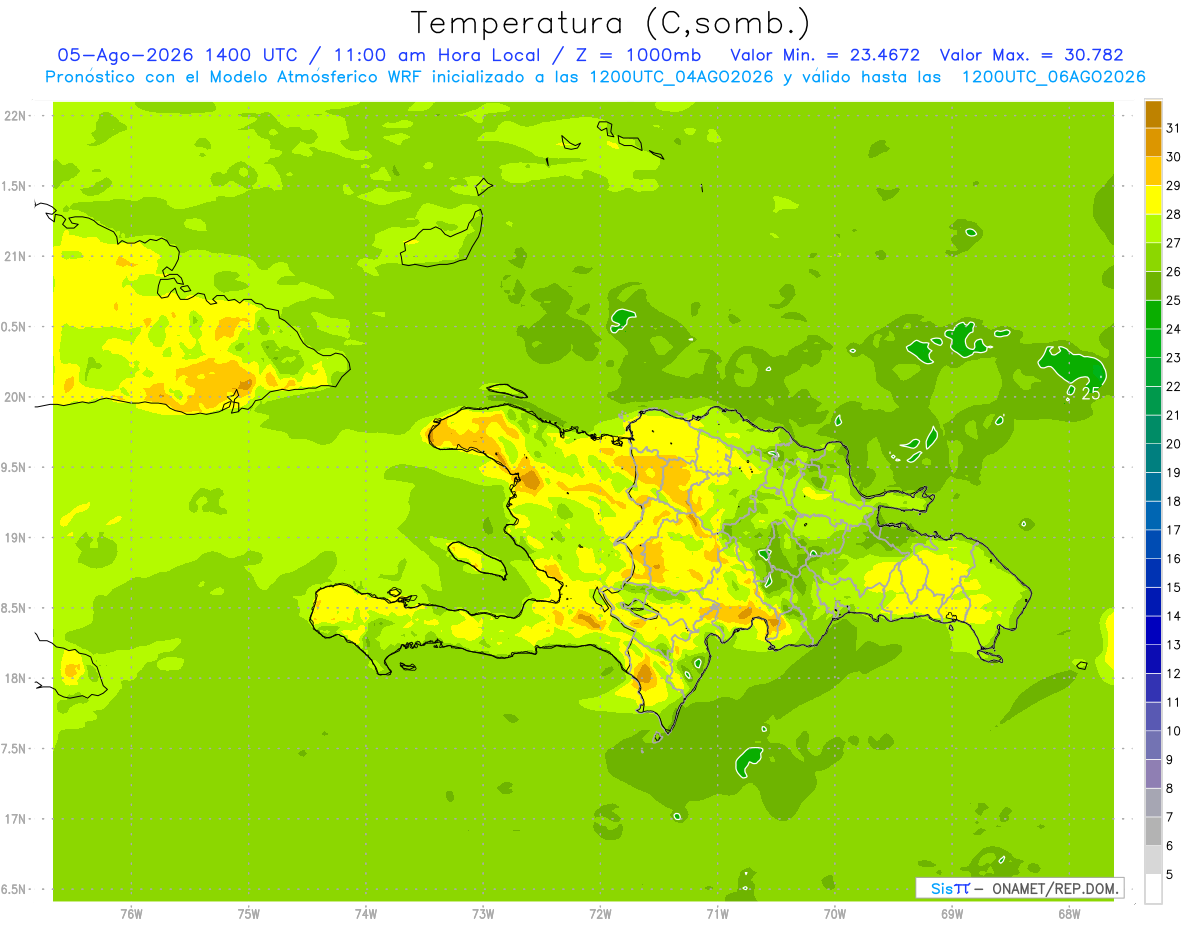Viewport: 1200px width, 927px height.
Task: Click the latitude label "21N"
Action: [17, 256]
